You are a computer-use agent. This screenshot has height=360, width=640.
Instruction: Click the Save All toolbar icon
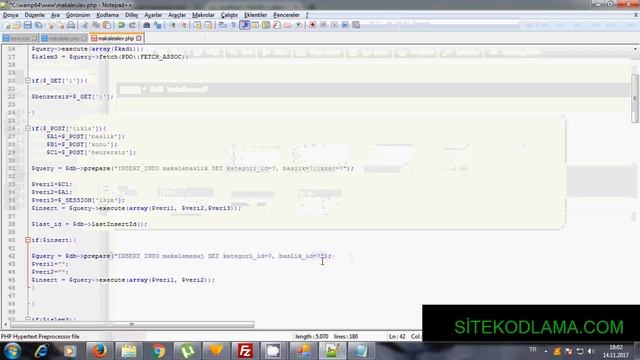coord(38,25)
